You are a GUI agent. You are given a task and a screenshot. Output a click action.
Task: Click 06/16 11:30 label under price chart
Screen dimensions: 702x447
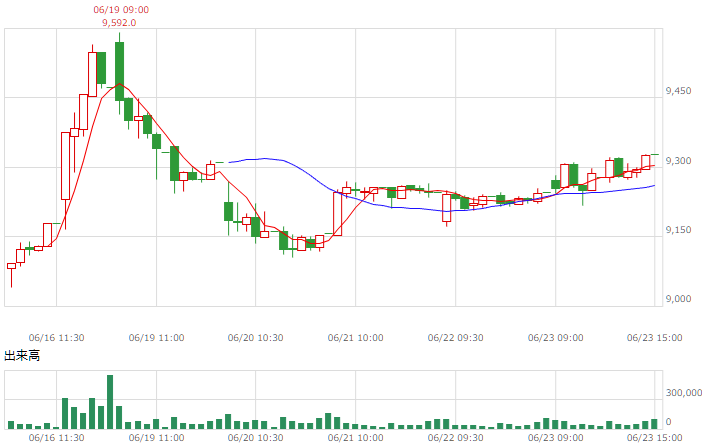point(56,338)
